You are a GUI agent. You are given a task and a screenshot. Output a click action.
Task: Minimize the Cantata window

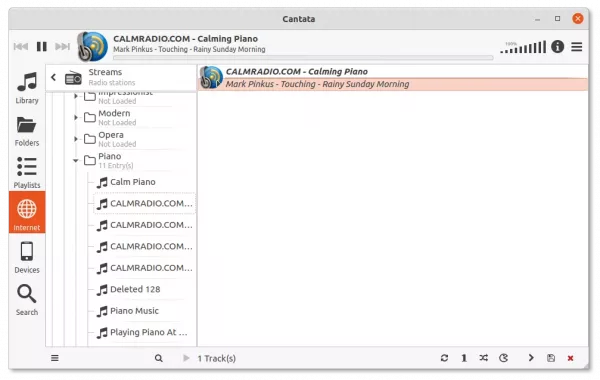pyautogui.click(x=538, y=19)
